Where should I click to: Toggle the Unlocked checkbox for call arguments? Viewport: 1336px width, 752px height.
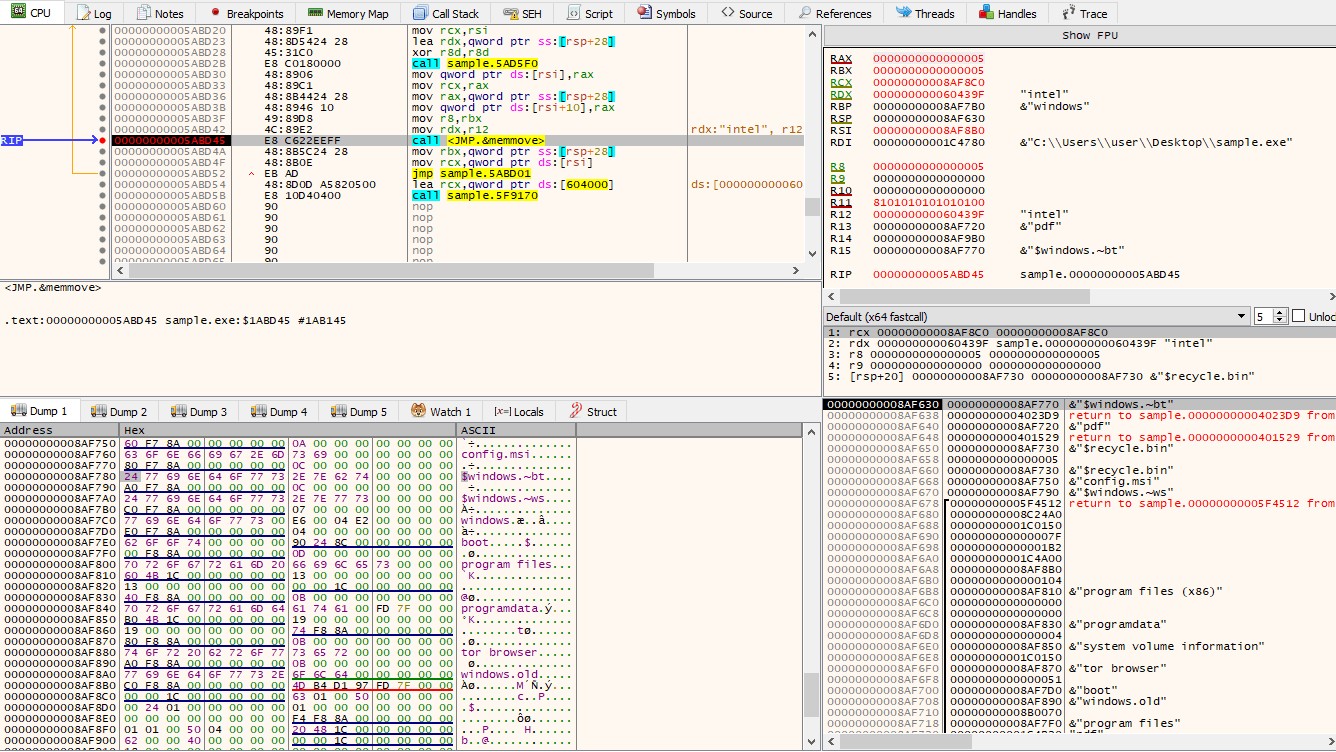pyautogui.click(x=1299, y=316)
